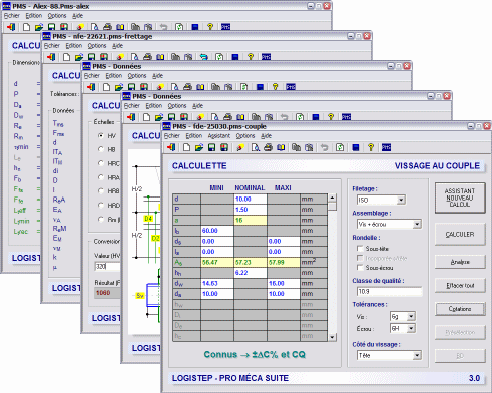The image size is (492, 393).
Task: Select the HRC hardness scale radio button
Action: (x=101, y=163)
